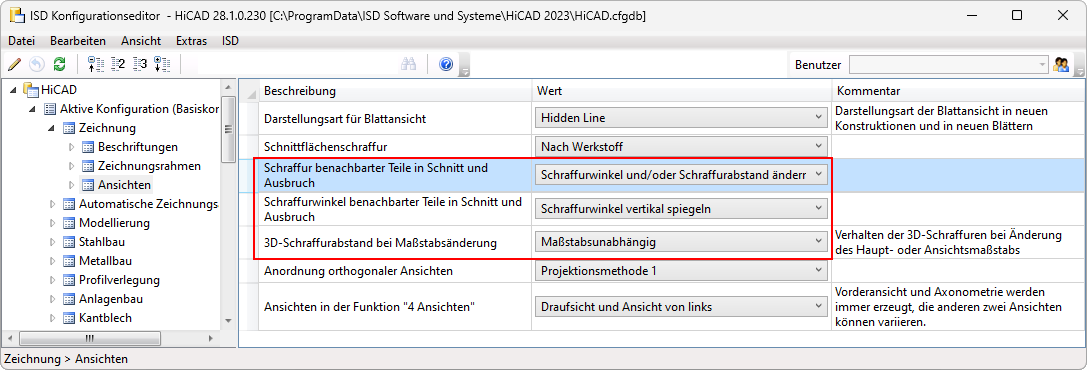This screenshot has width=1087, height=370.
Task: Click the user management icon beside Benutzer
Action: [x=1061, y=64]
